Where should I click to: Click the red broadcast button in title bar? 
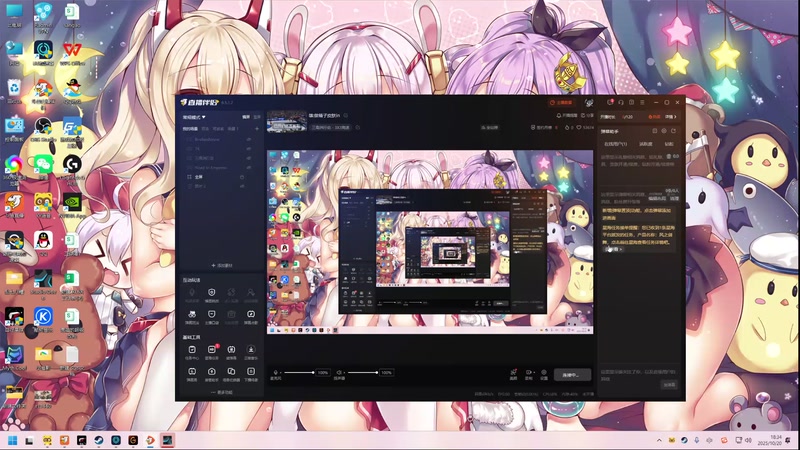click(561, 103)
